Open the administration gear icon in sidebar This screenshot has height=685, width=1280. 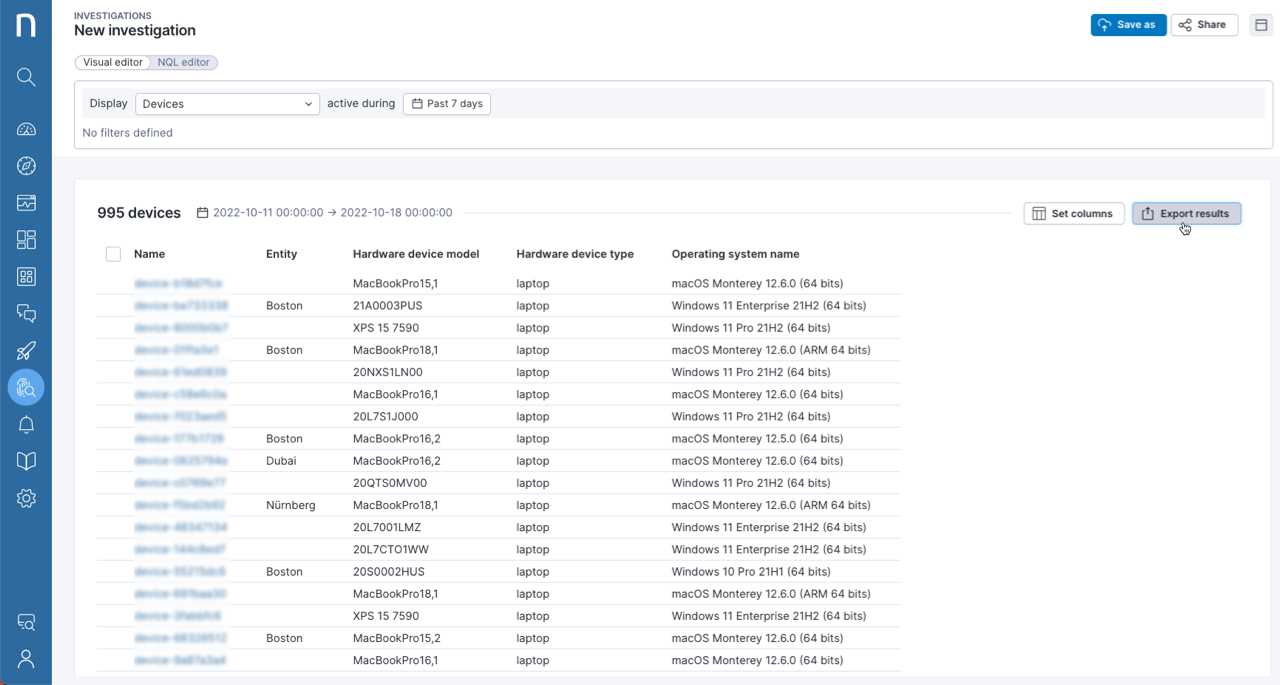pos(26,498)
